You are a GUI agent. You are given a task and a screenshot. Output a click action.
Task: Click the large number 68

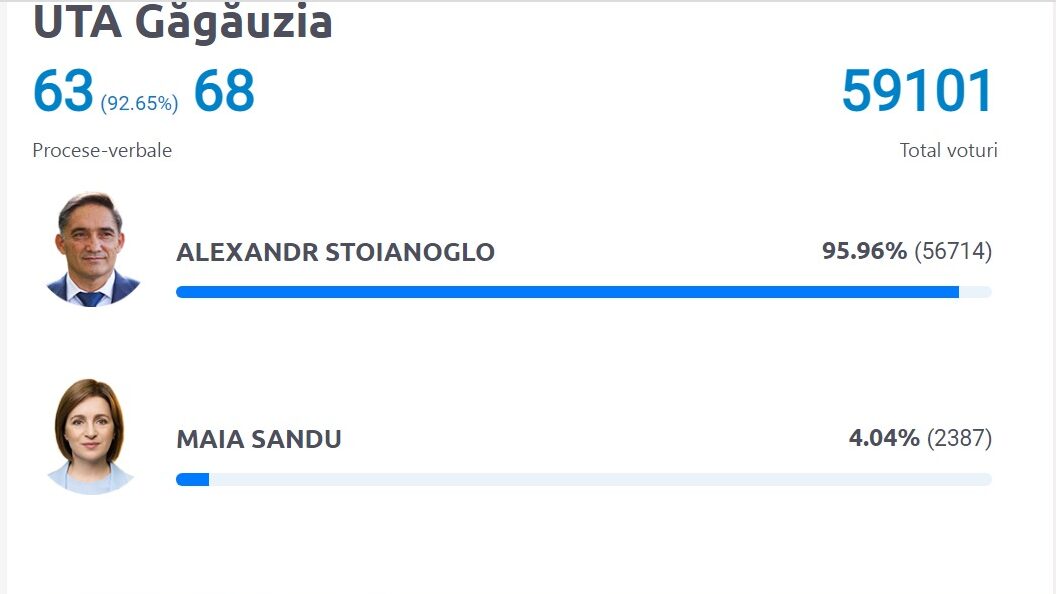tap(224, 92)
